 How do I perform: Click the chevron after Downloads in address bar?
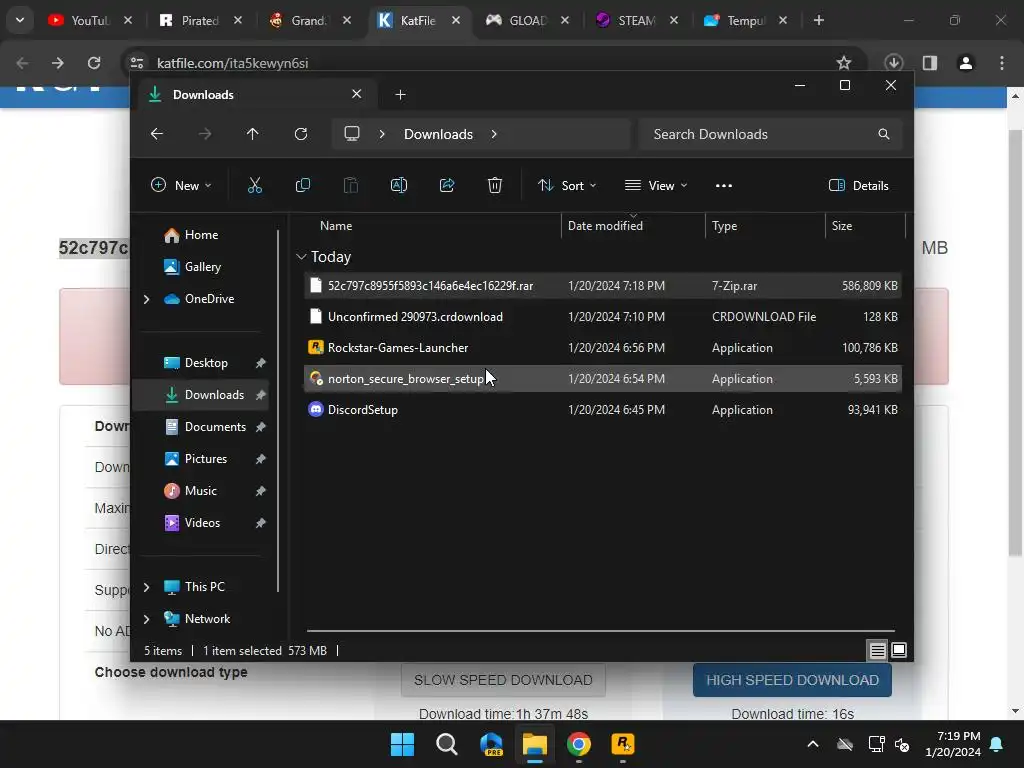494,134
